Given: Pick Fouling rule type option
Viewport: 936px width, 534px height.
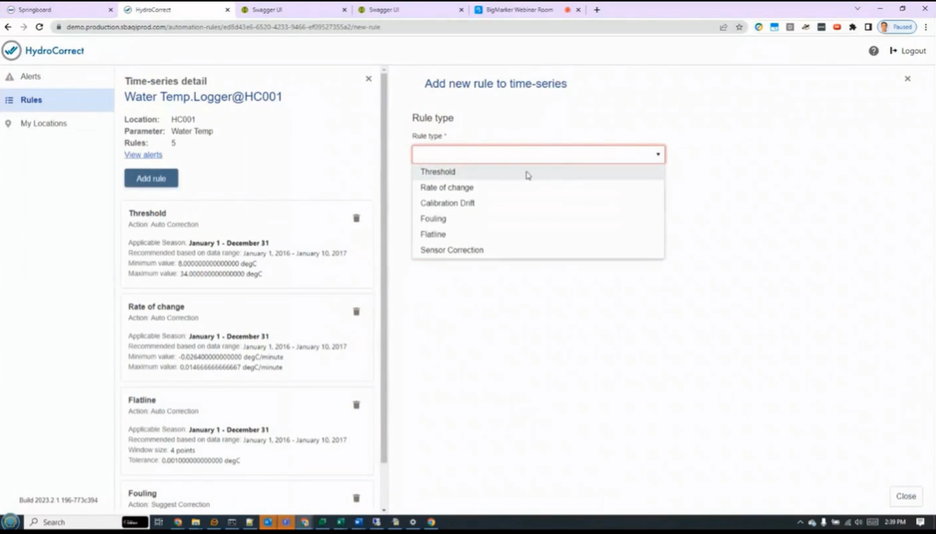Looking at the screenshot, I should (x=538, y=219).
